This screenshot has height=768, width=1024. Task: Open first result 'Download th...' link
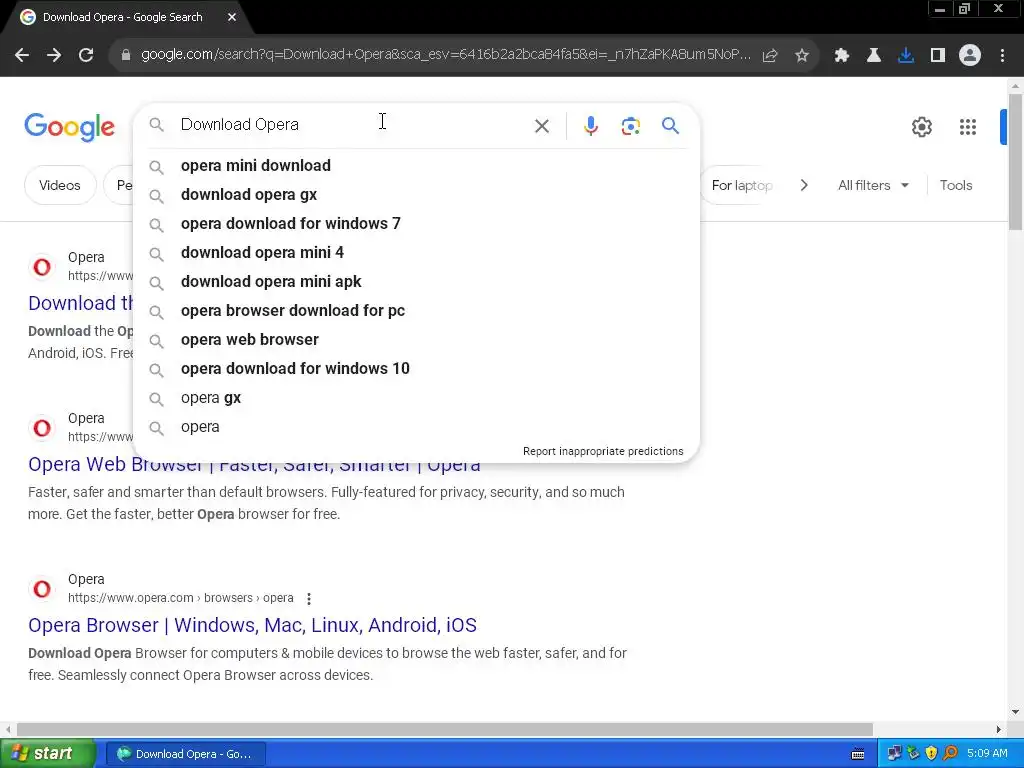[81, 303]
